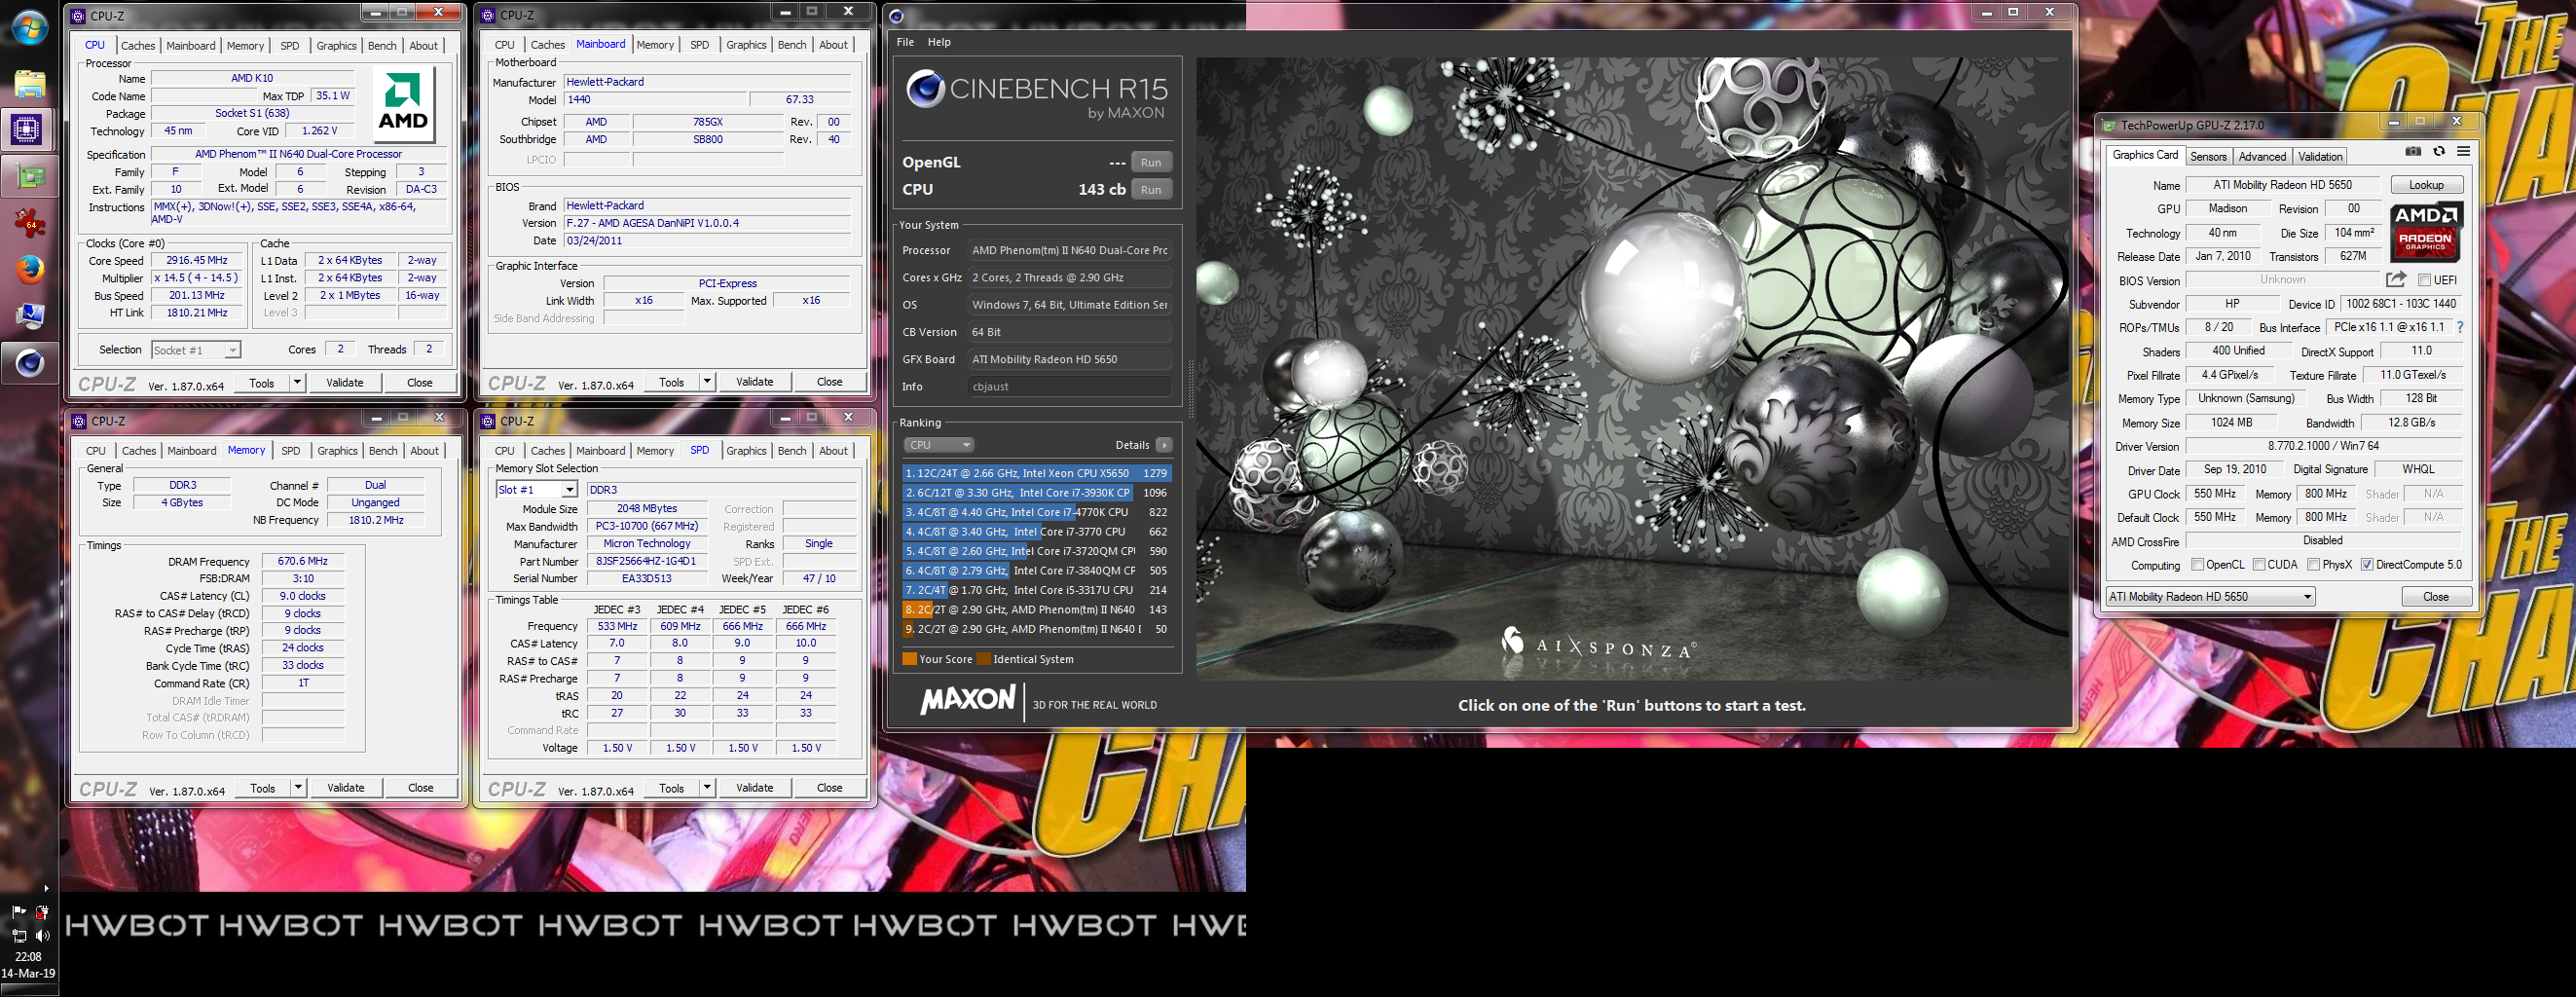Click the Cinebench title bar icon
Screen dimensions: 2576x997
click(x=896, y=15)
